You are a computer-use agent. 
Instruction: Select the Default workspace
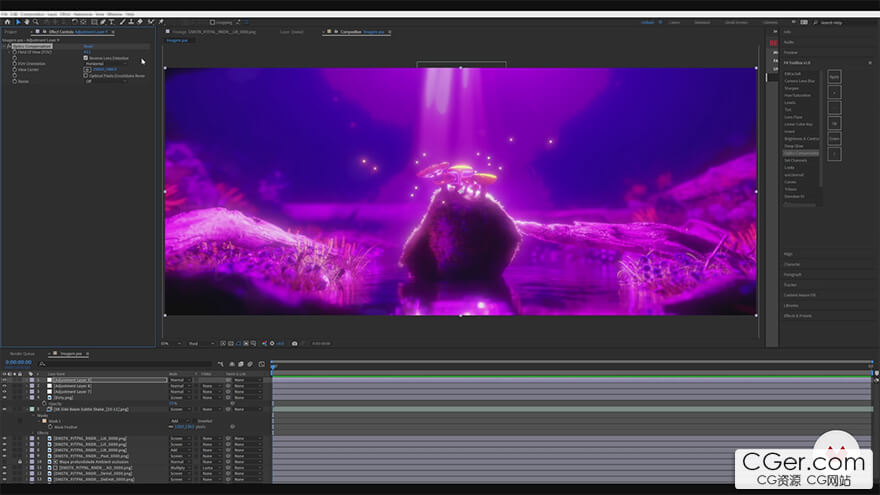[x=648, y=22]
